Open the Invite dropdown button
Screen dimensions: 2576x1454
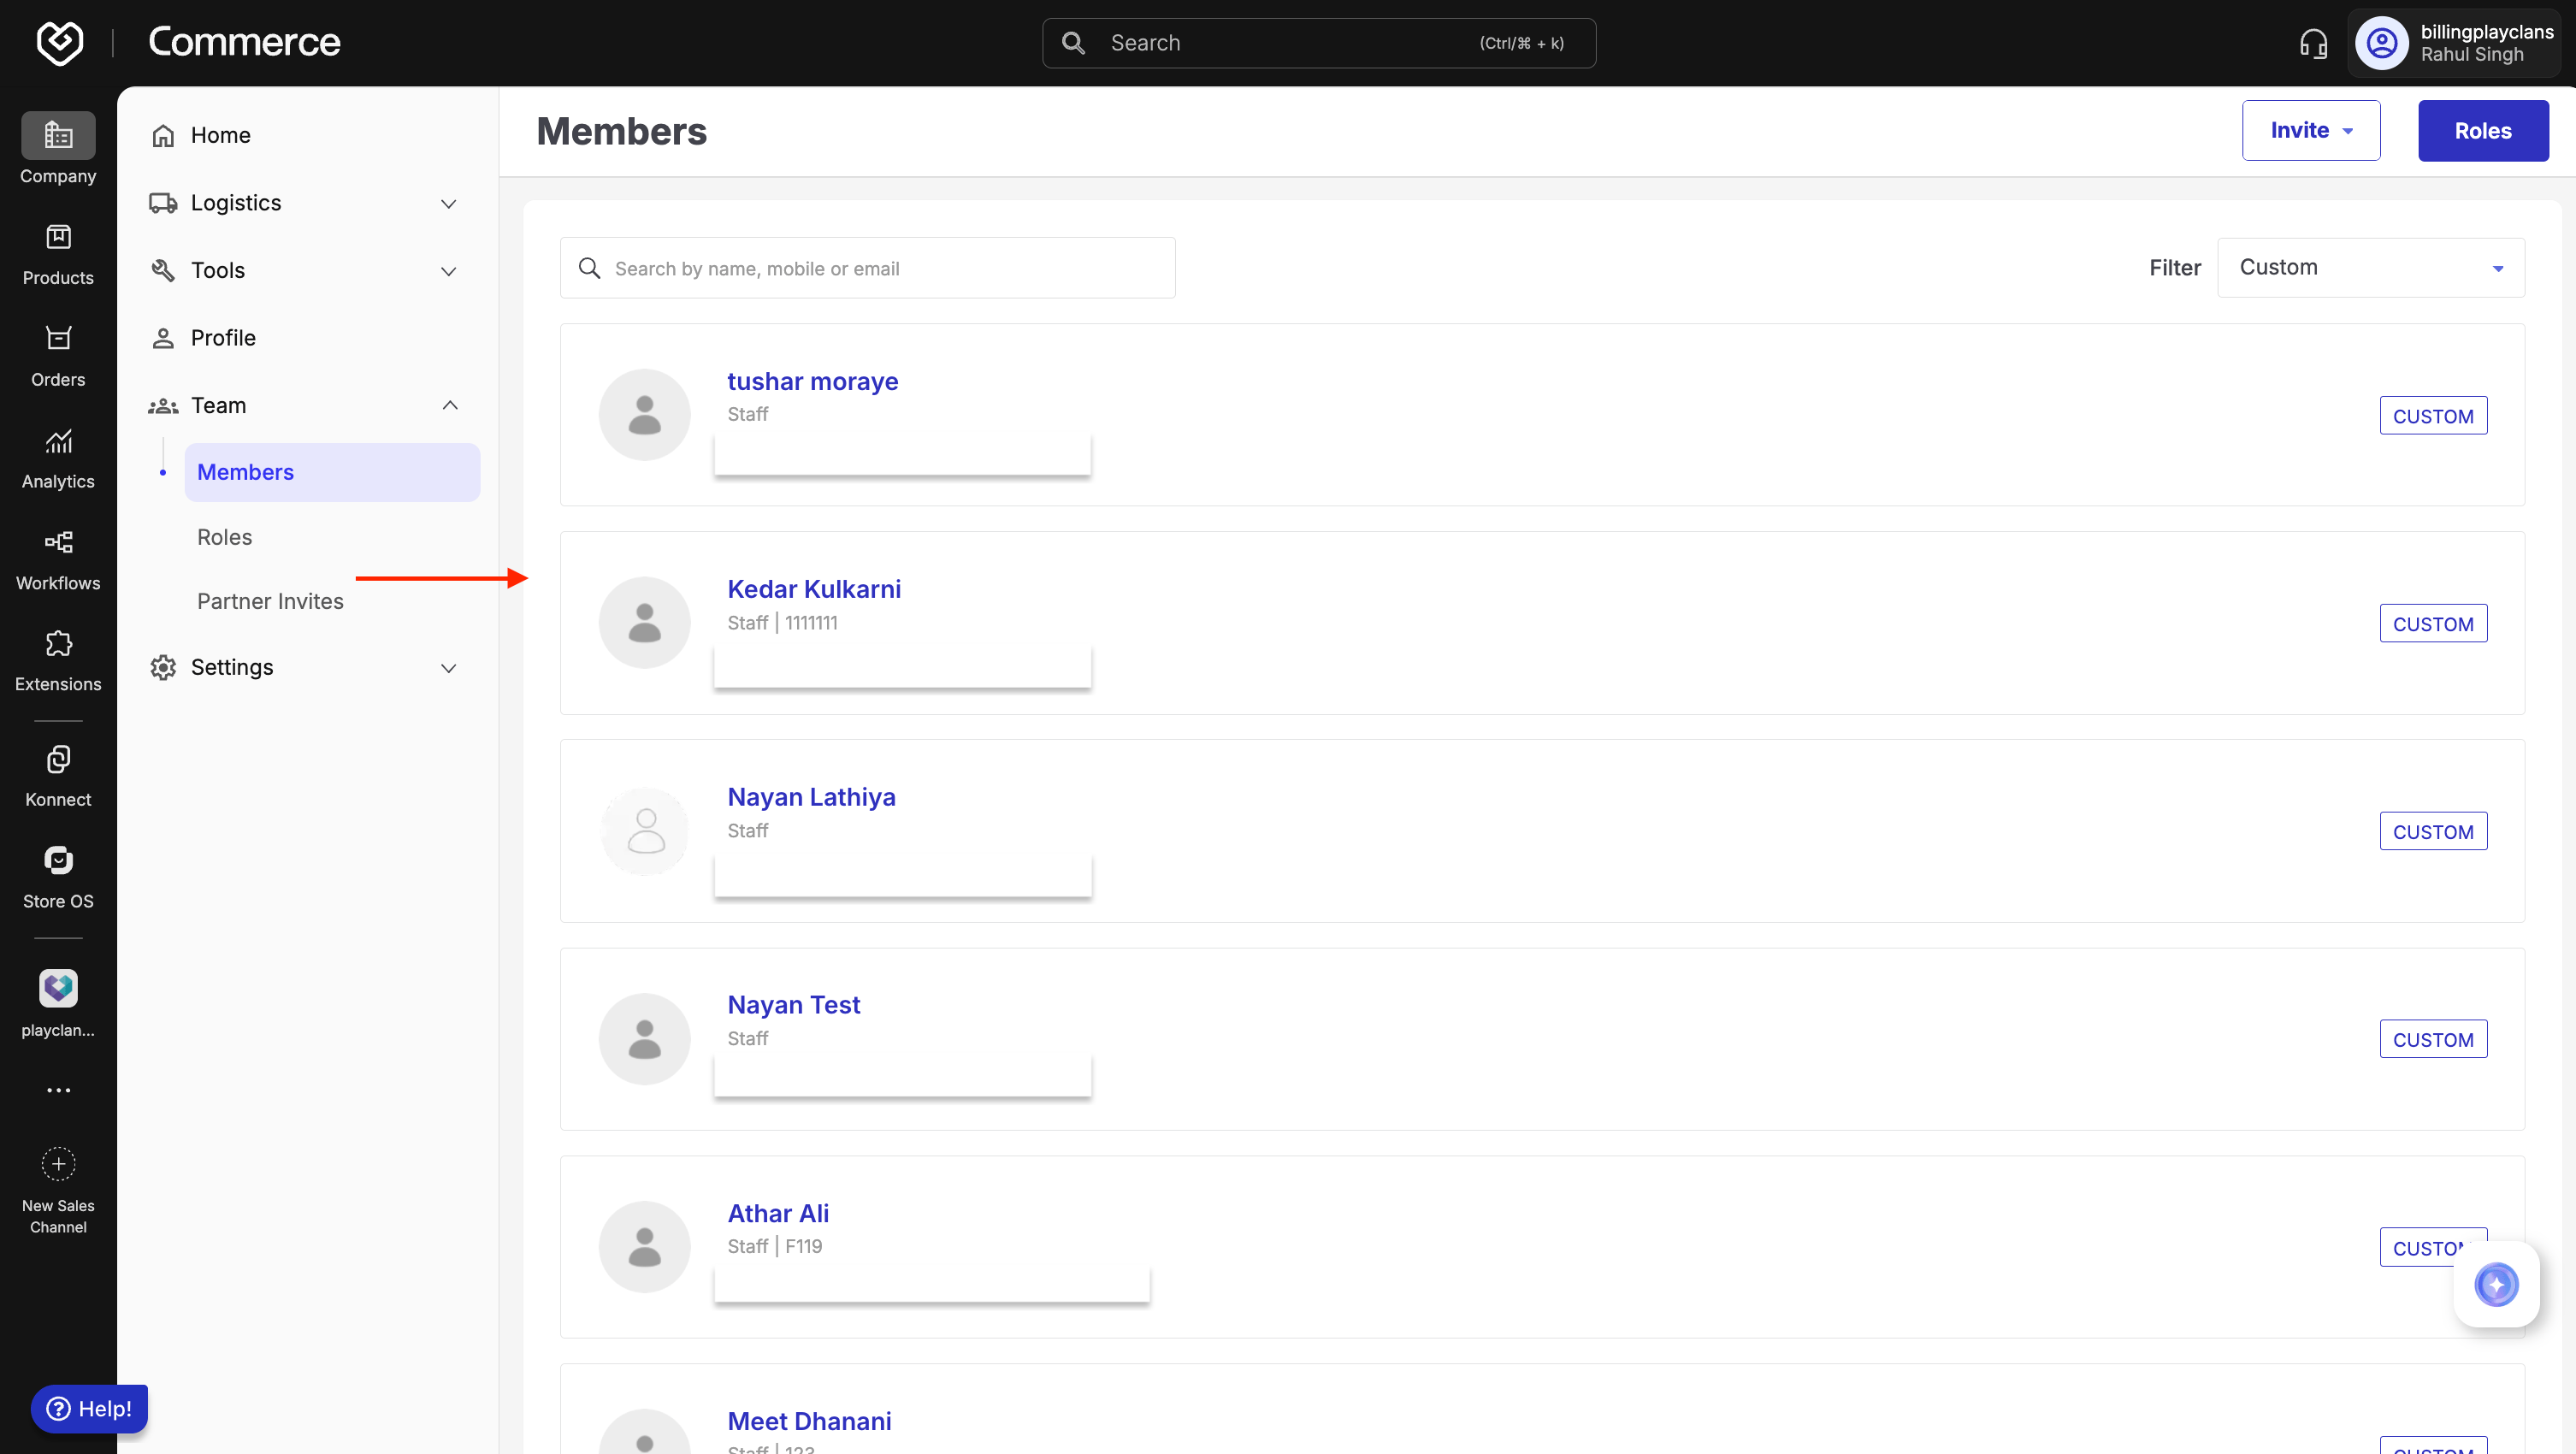pyautogui.click(x=2310, y=130)
